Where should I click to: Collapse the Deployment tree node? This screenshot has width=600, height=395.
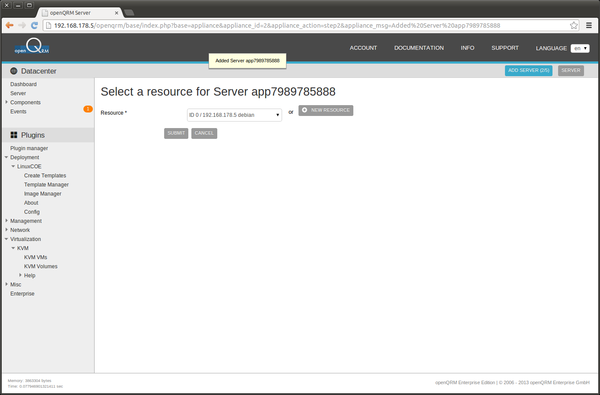click(x=7, y=157)
